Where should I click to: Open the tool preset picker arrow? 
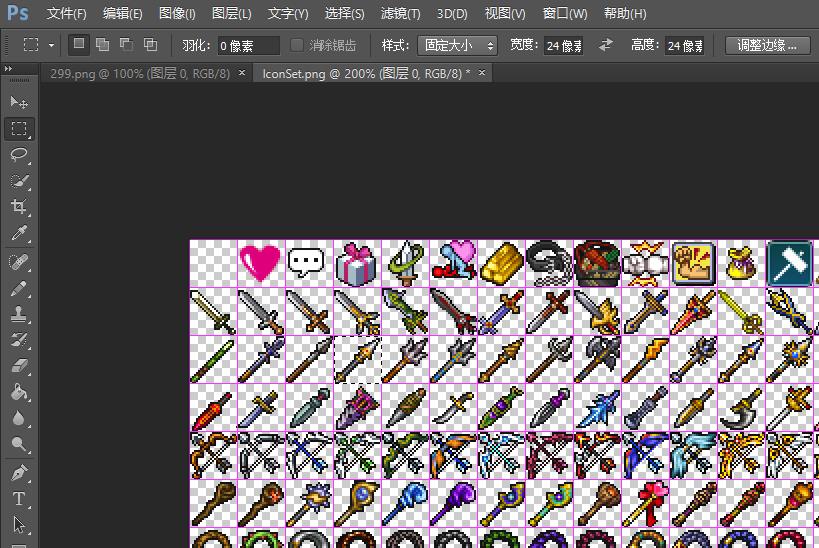(x=51, y=45)
